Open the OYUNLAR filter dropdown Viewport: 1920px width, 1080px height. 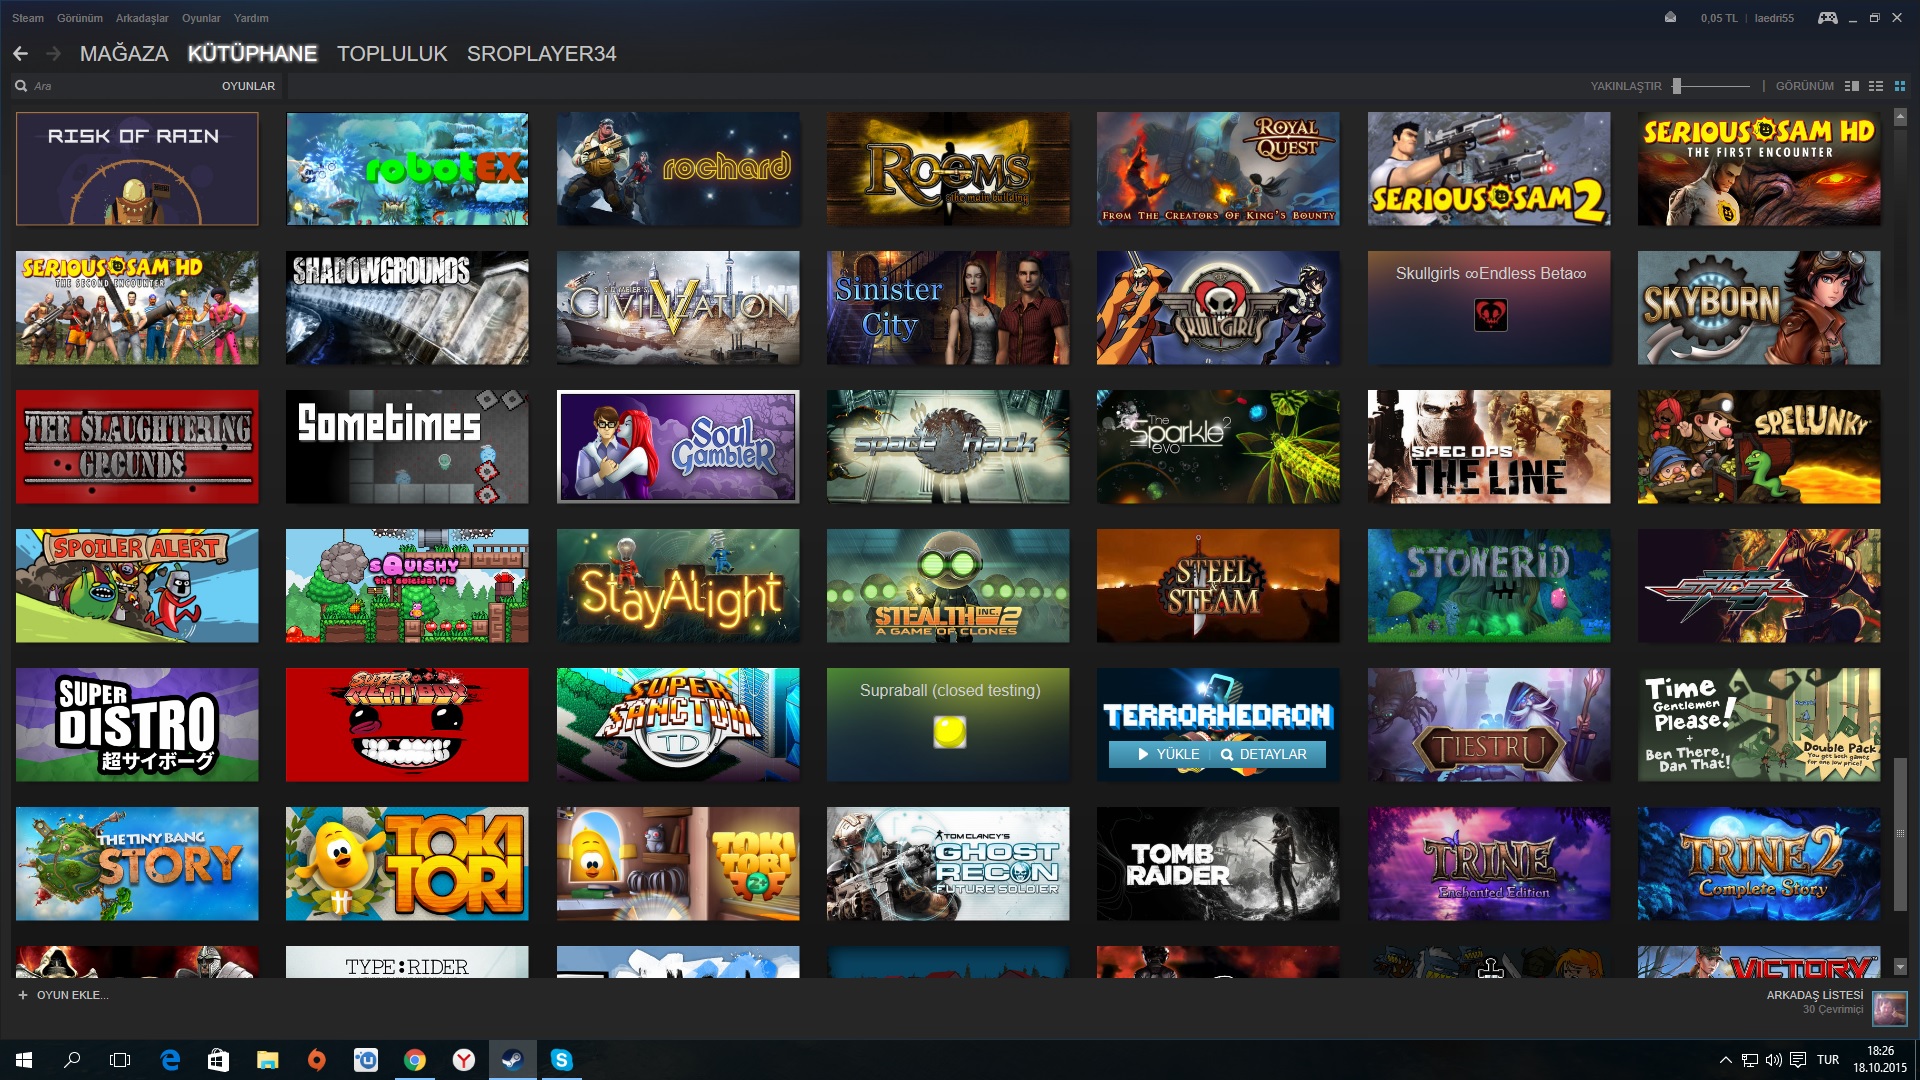point(248,86)
